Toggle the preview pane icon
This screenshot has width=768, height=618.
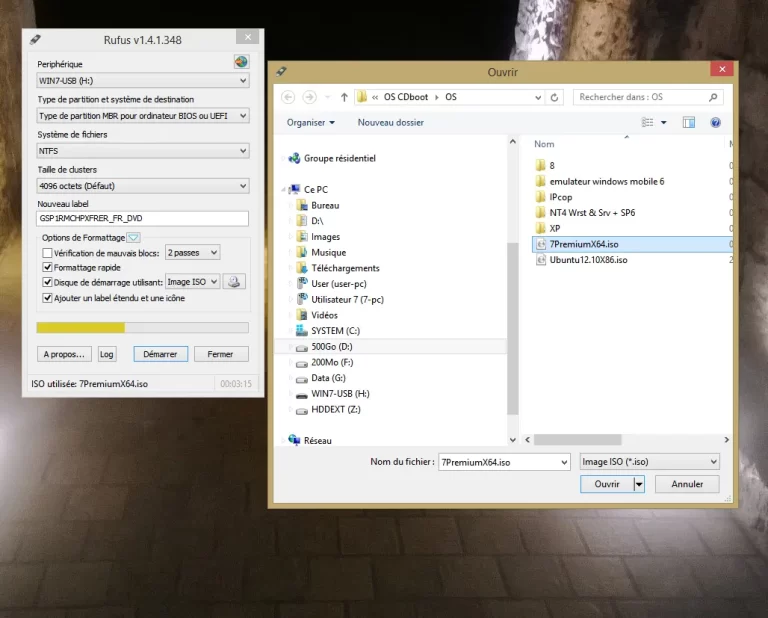pos(689,122)
